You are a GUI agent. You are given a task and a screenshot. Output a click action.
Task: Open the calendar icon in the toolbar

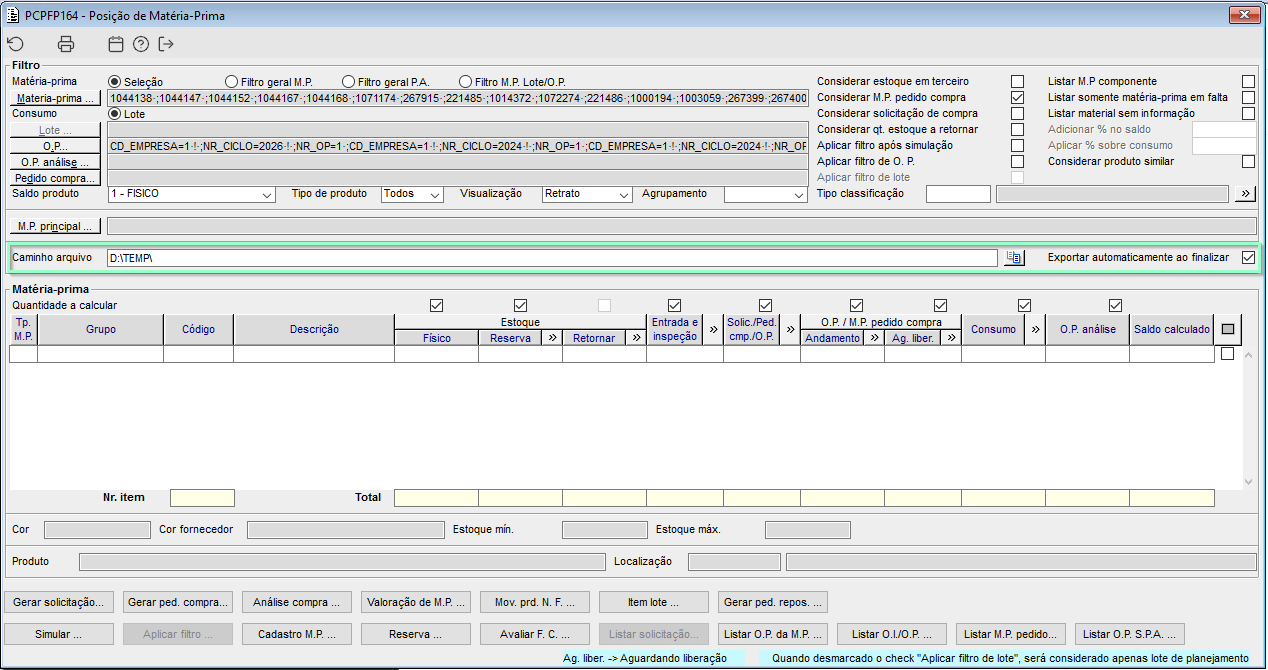tap(116, 44)
